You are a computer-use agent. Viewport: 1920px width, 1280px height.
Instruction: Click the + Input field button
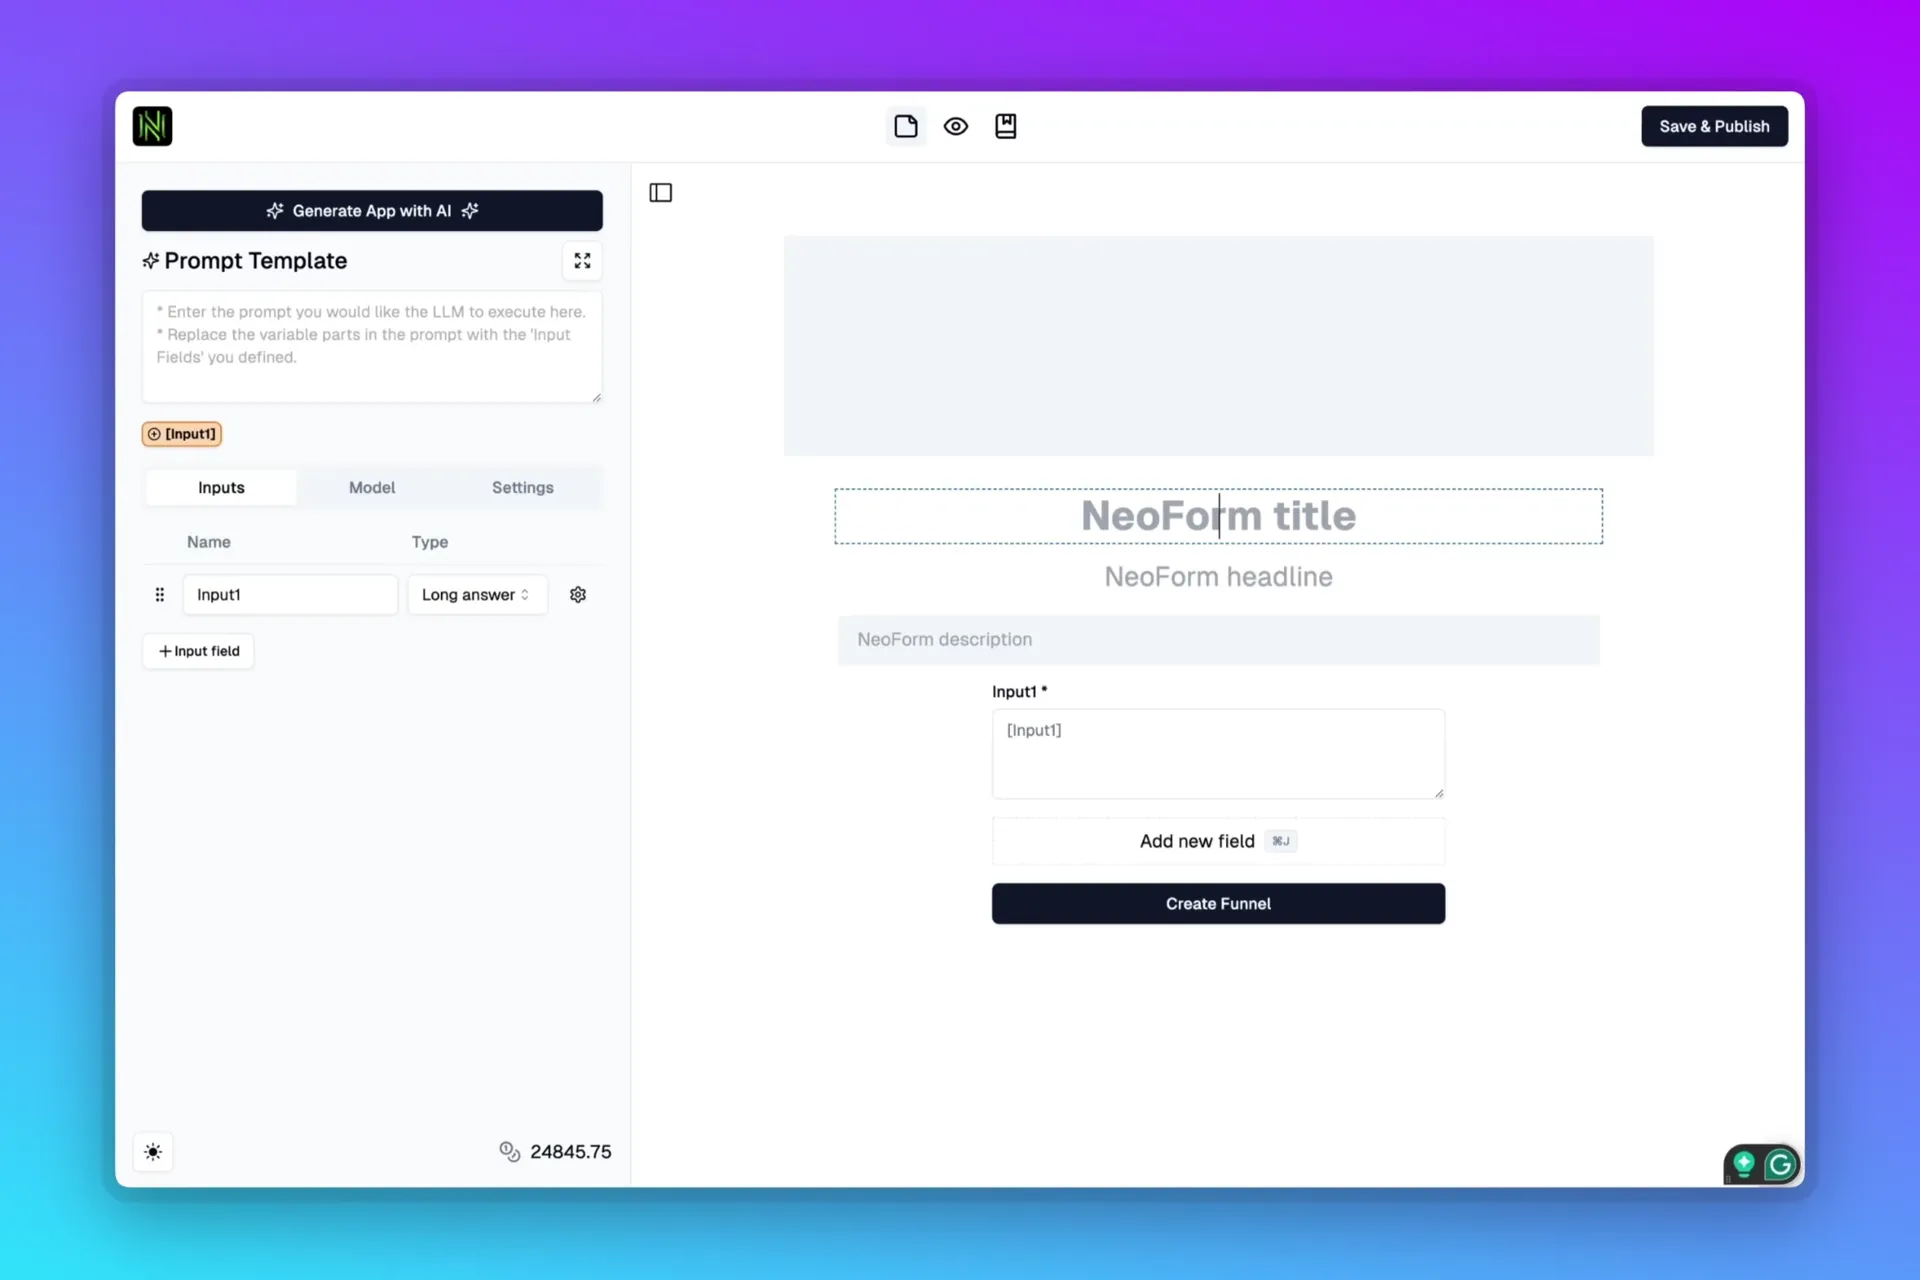point(198,651)
